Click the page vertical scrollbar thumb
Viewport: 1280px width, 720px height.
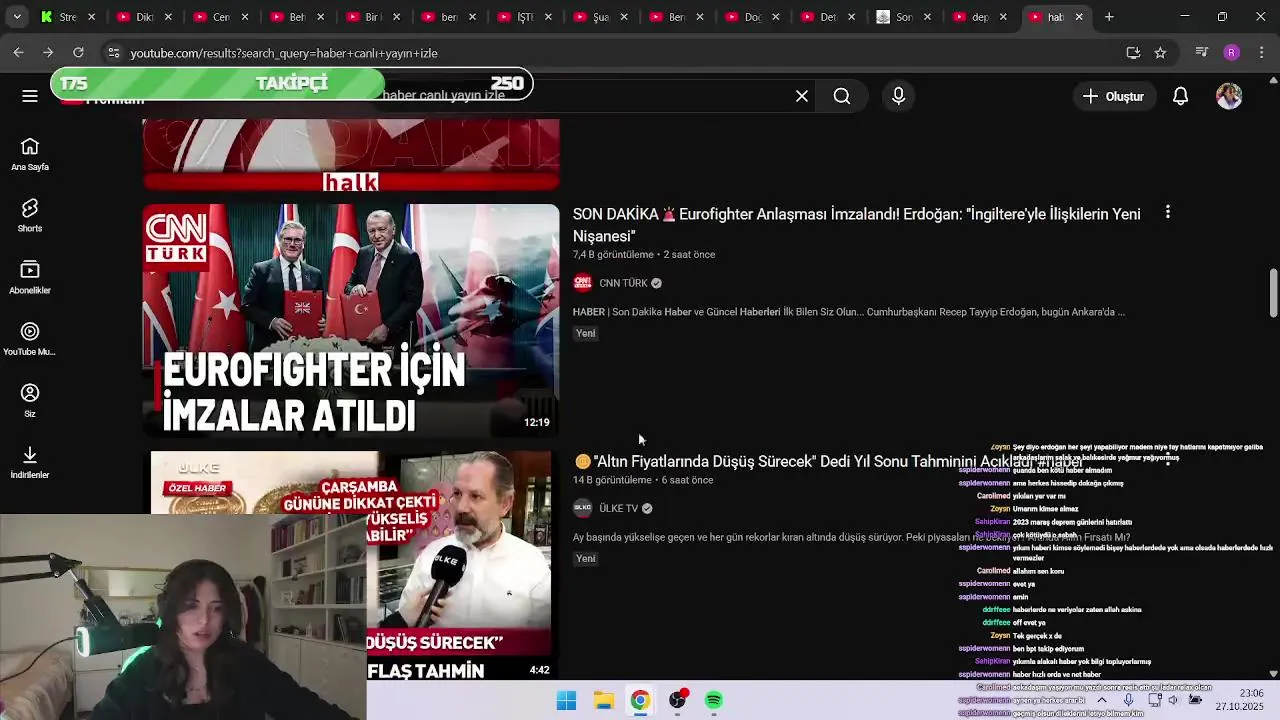tap(1273, 293)
